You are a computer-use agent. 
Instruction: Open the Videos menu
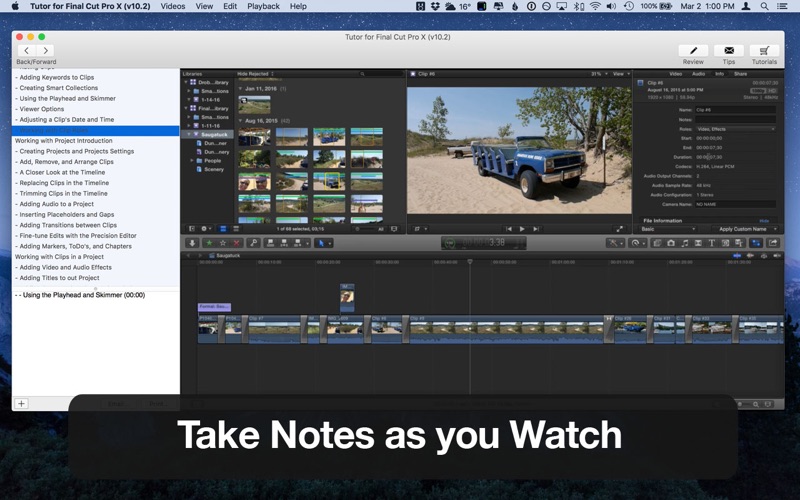click(x=173, y=6)
